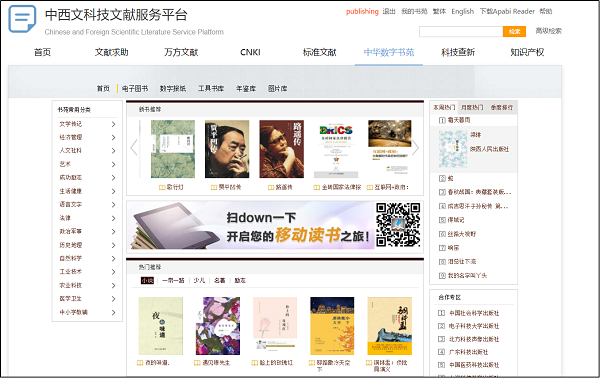Image resolution: width=600 pixels, height=378 pixels.
Task: Open the 广东科技出版社 publisher link
Action: (468, 352)
